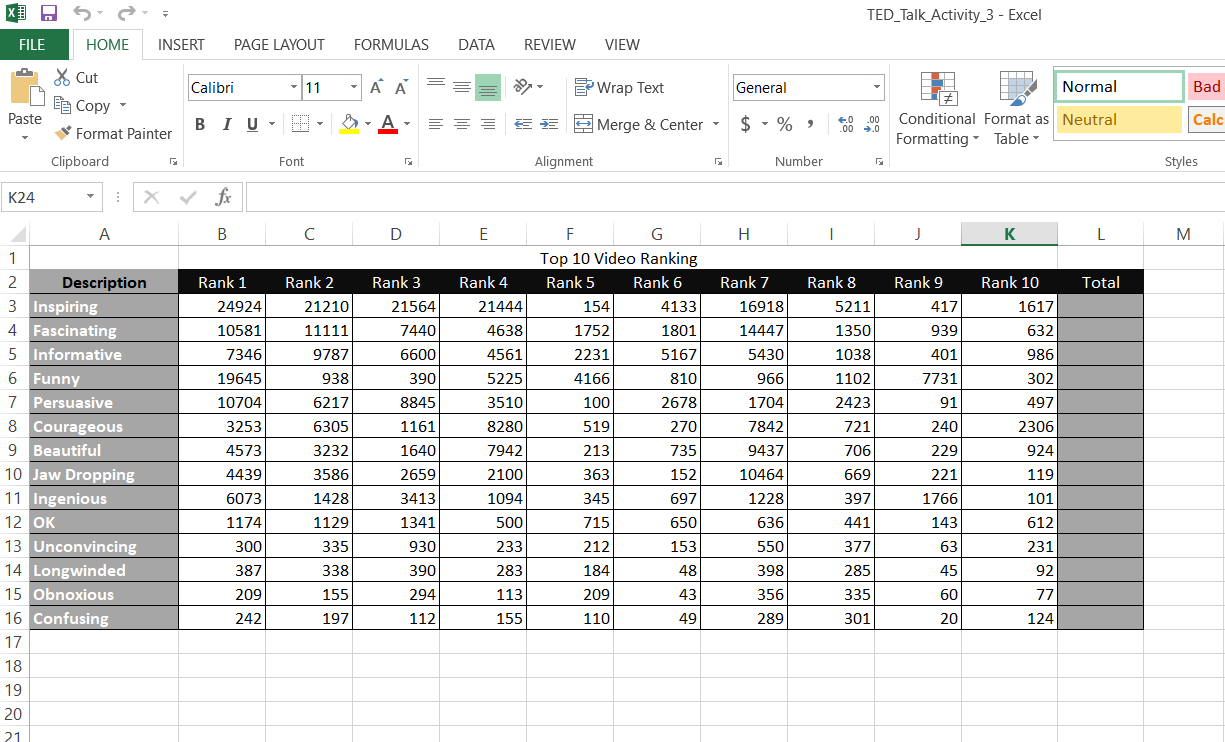Screen dimensions: 1225x742
Task: Toggle Underline formatting
Action: point(251,124)
